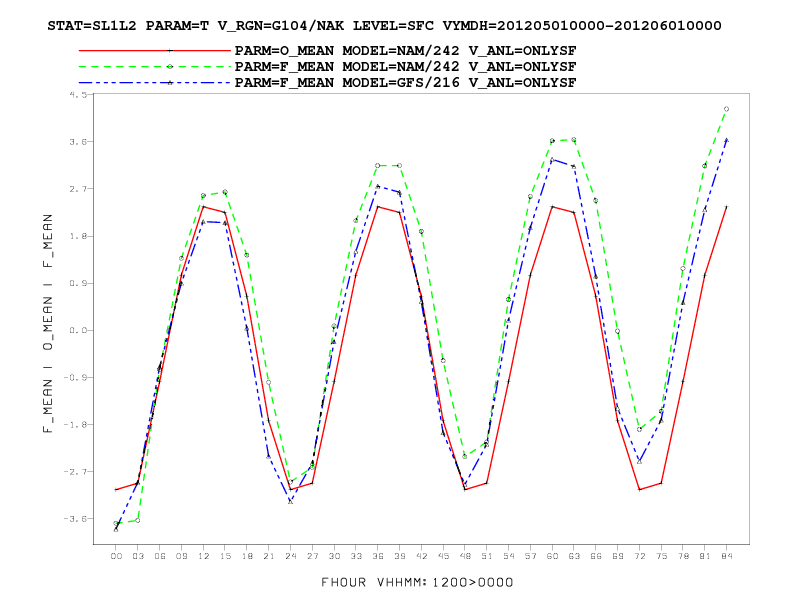This screenshot has height=612, width=792.
Task: Click the x-axis tick label 12
Action: [203, 556]
